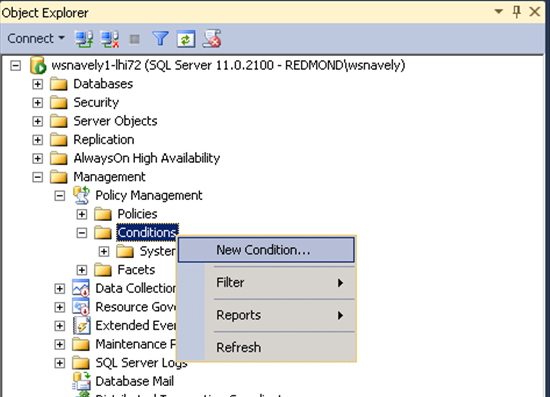Click the Policy Management icon
This screenshot has width=550, height=397.
pyautogui.click(x=81, y=195)
